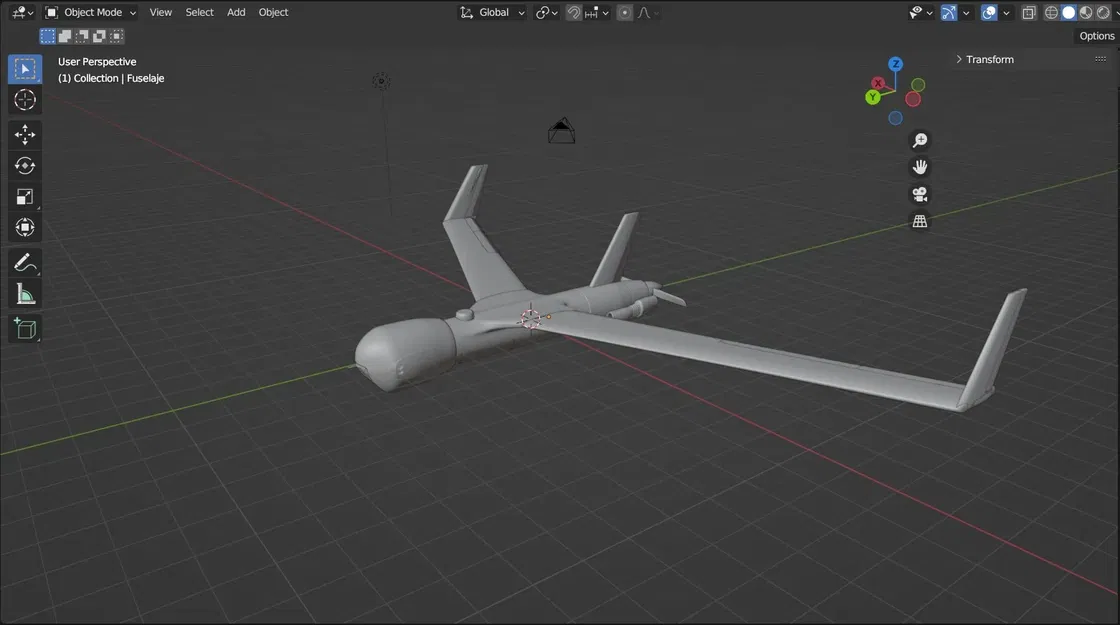Open the Global transform orientation dropdown

pyautogui.click(x=492, y=12)
